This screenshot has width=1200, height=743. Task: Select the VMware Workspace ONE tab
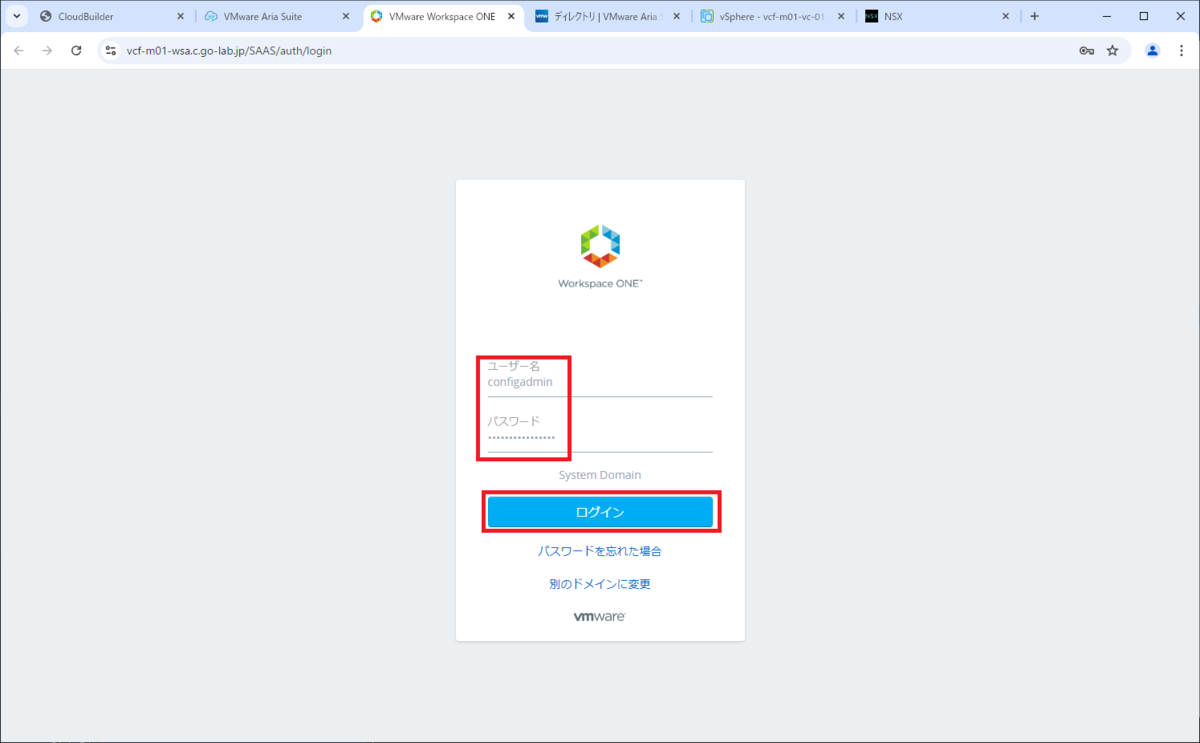point(441,16)
